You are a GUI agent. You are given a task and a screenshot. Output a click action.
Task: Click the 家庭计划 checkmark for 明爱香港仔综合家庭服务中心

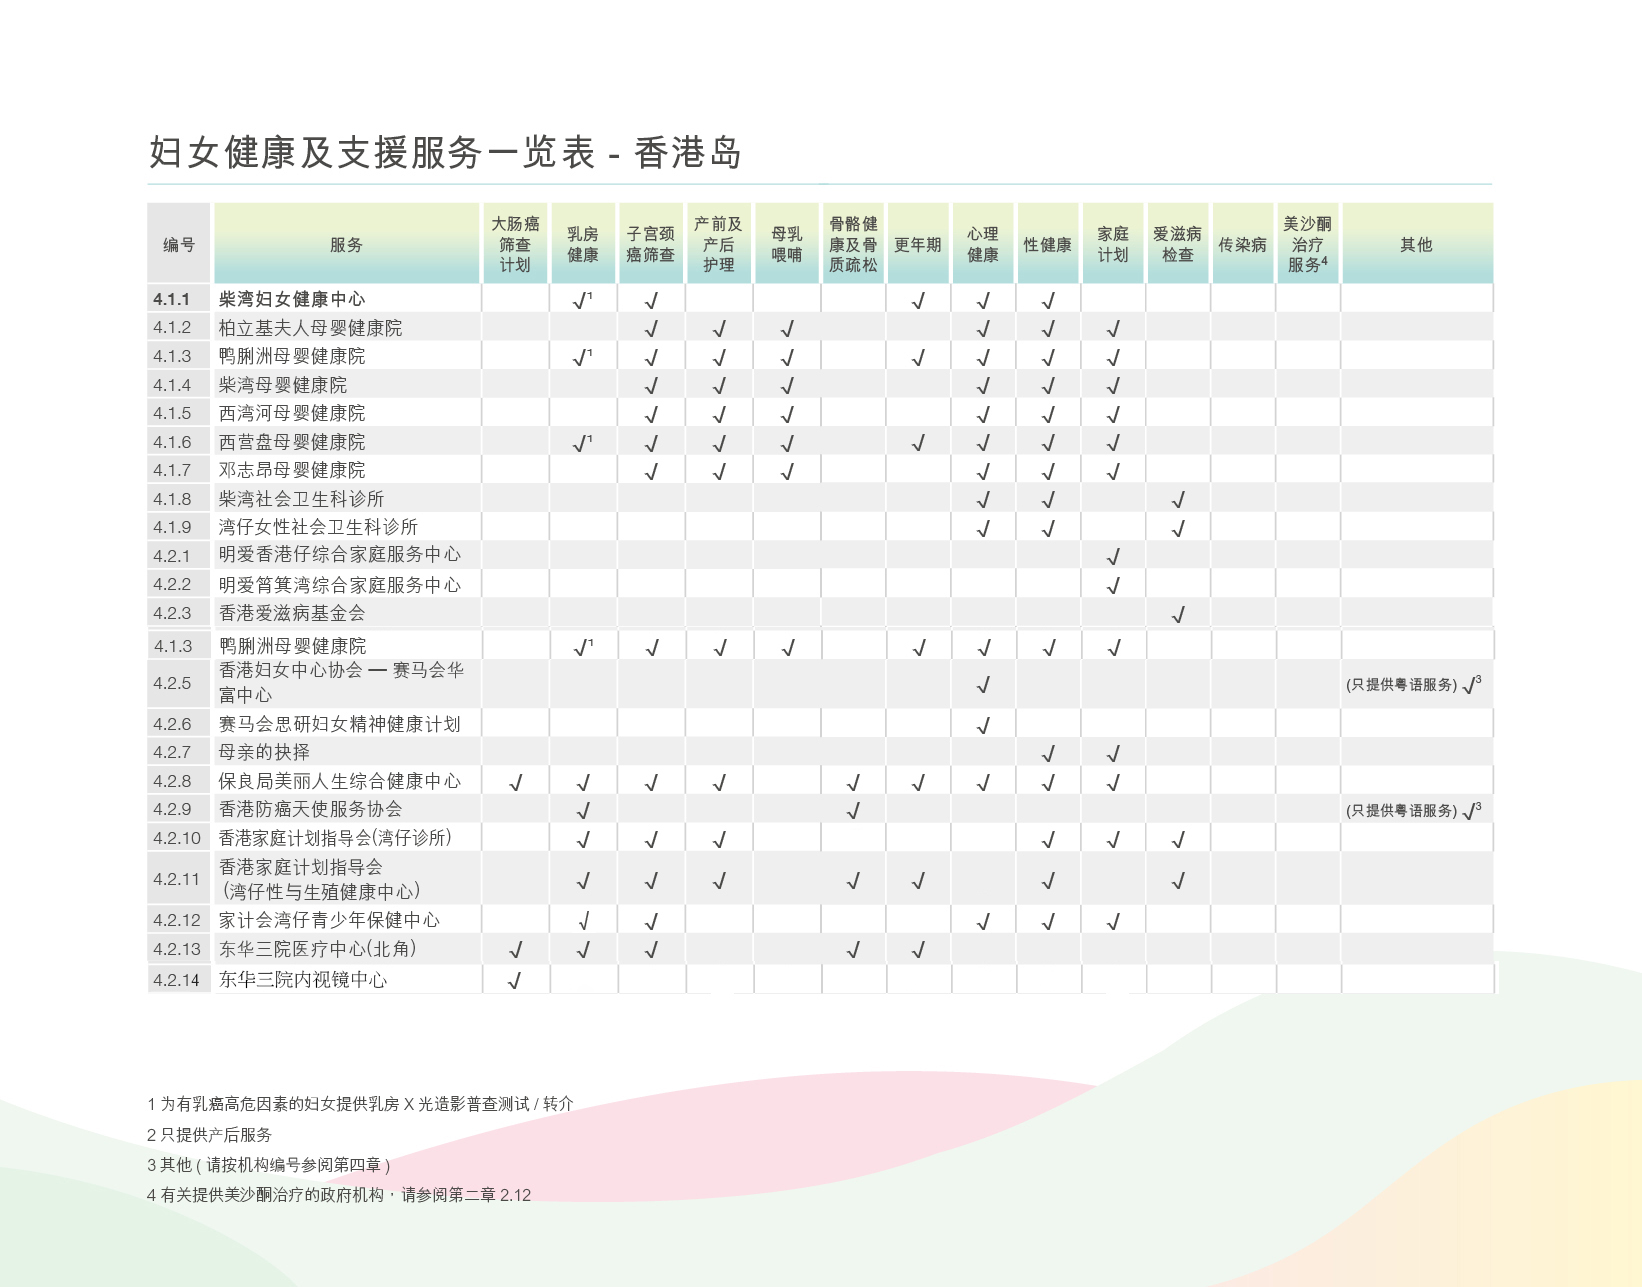(x=1113, y=556)
